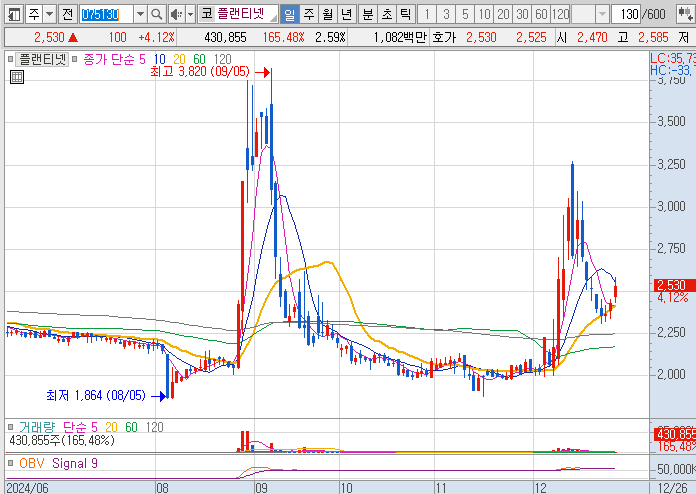Click the candlestick chart settings icon
The height and width of the screenshot is (494, 696).
tap(684, 15)
